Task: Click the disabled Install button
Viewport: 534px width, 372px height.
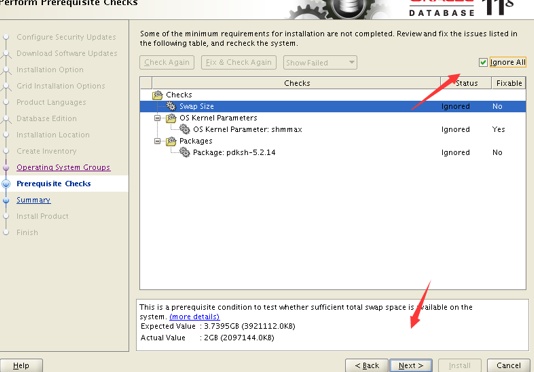Action: pyautogui.click(x=460, y=366)
